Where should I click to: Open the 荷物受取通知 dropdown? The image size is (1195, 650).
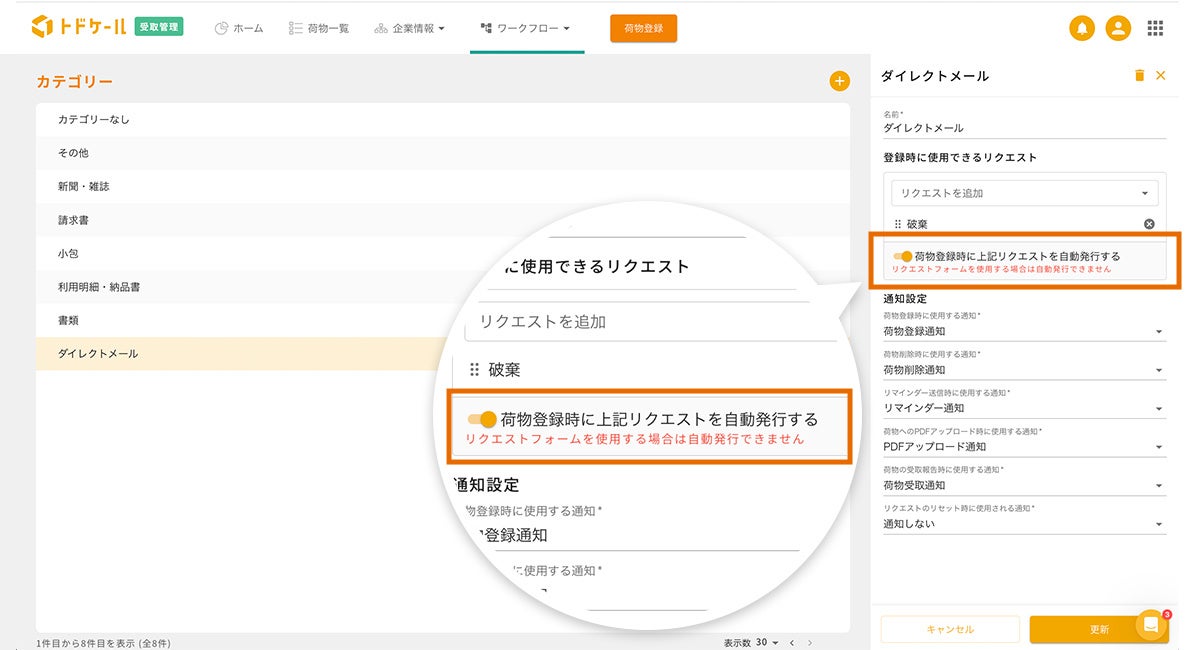coord(1024,485)
